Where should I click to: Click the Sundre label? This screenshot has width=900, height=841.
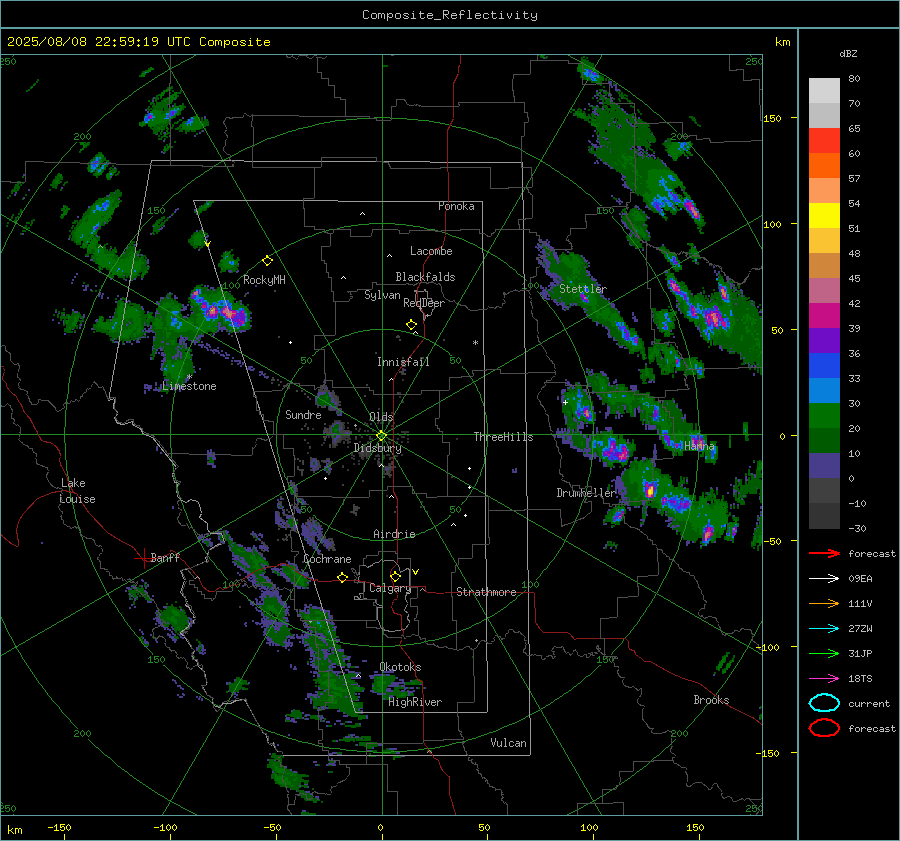pos(303,414)
